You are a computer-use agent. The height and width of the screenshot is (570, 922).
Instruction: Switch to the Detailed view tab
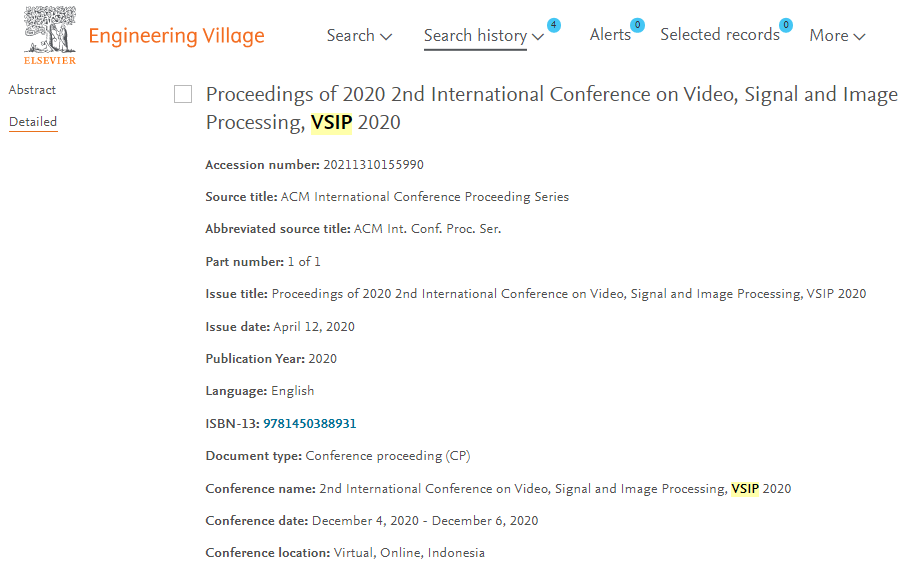tap(33, 122)
